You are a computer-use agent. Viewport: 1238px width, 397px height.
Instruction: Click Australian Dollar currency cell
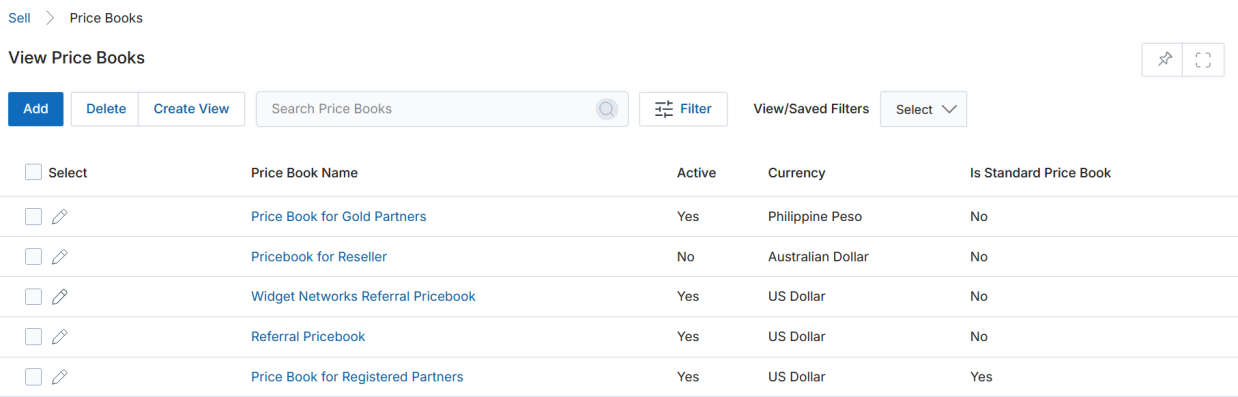818,257
